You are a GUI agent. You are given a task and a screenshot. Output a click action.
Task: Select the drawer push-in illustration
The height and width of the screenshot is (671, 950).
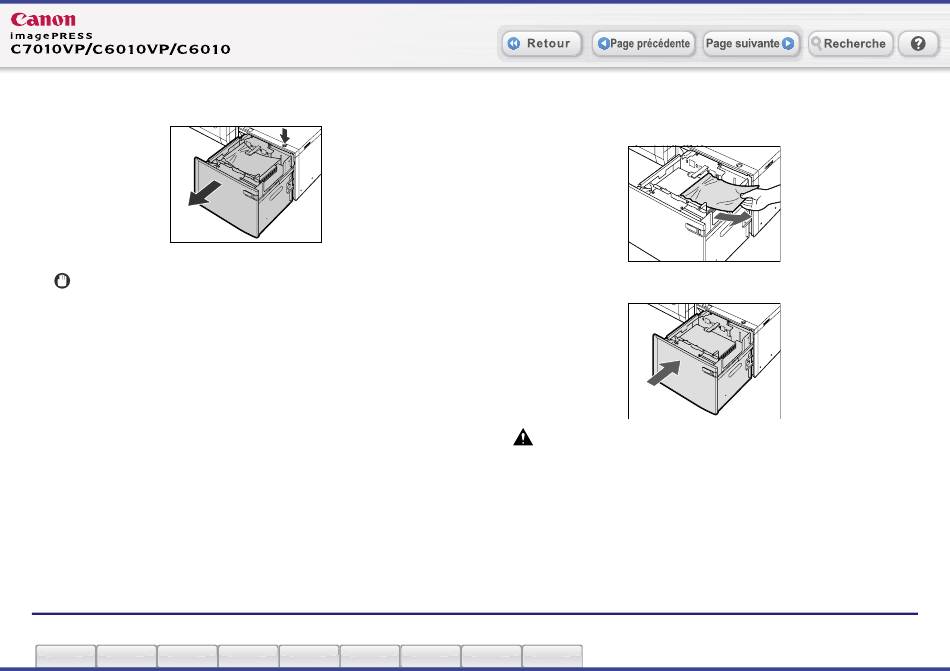pos(703,361)
